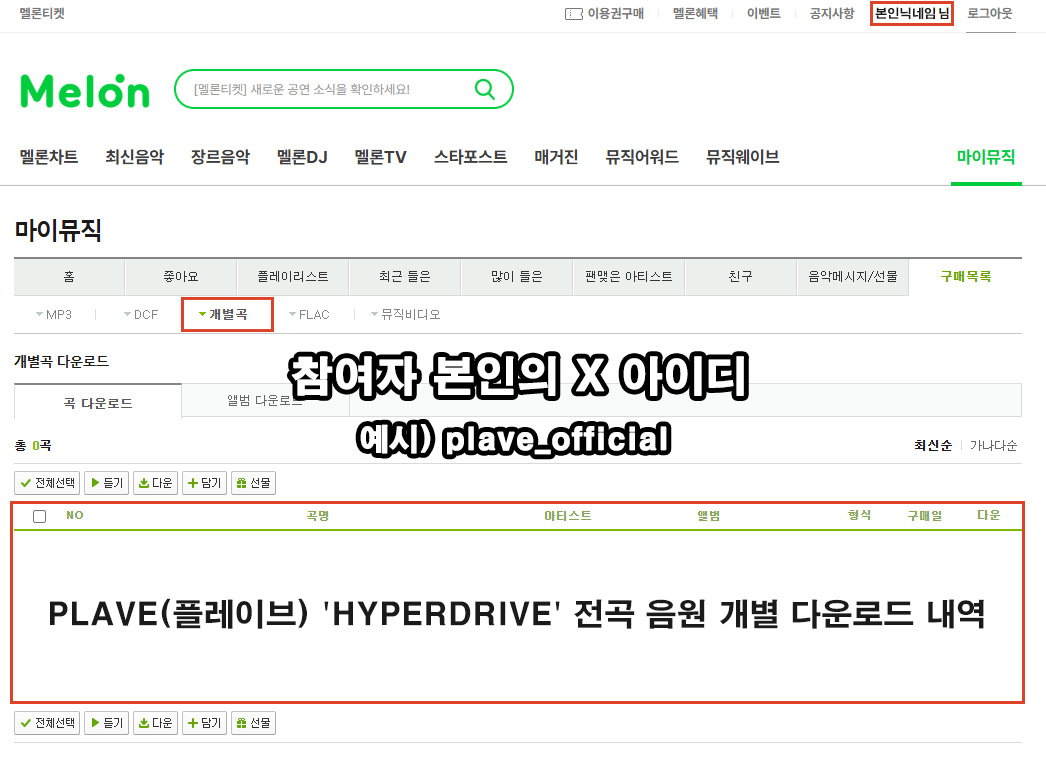Open the 장르음악 menu
Image resolution: width=1046 pixels, height=759 pixels.
(x=220, y=157)
